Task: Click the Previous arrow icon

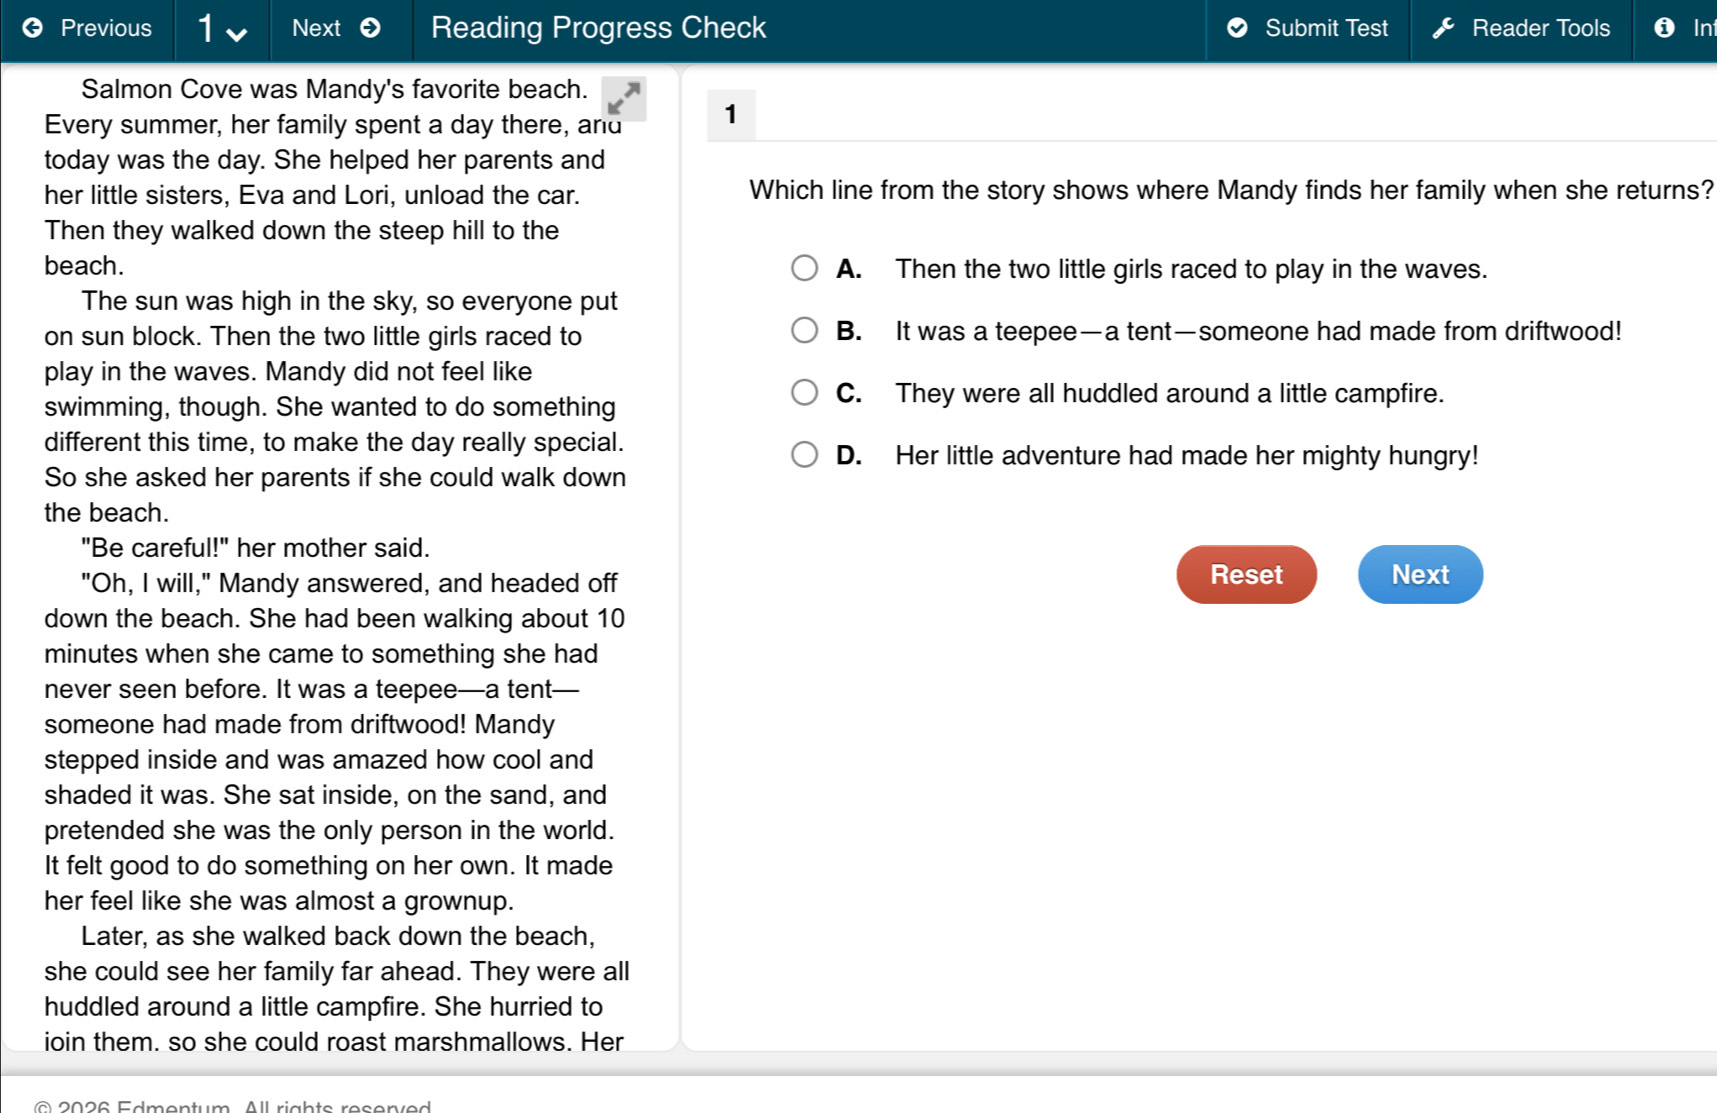Action: tap(33, 28)
